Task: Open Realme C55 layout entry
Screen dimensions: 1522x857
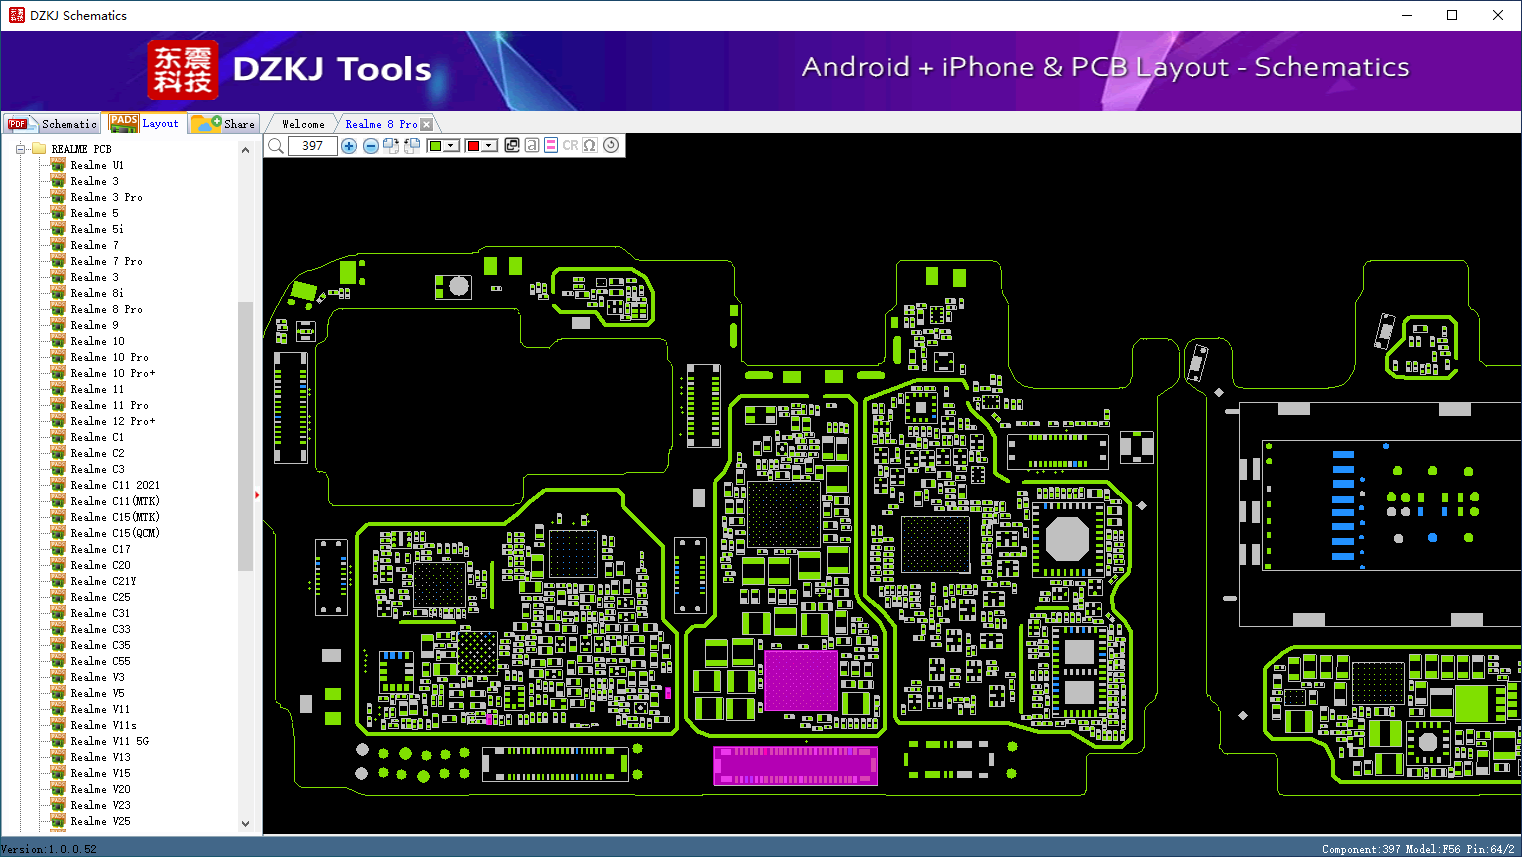Action: pos(100,661)
